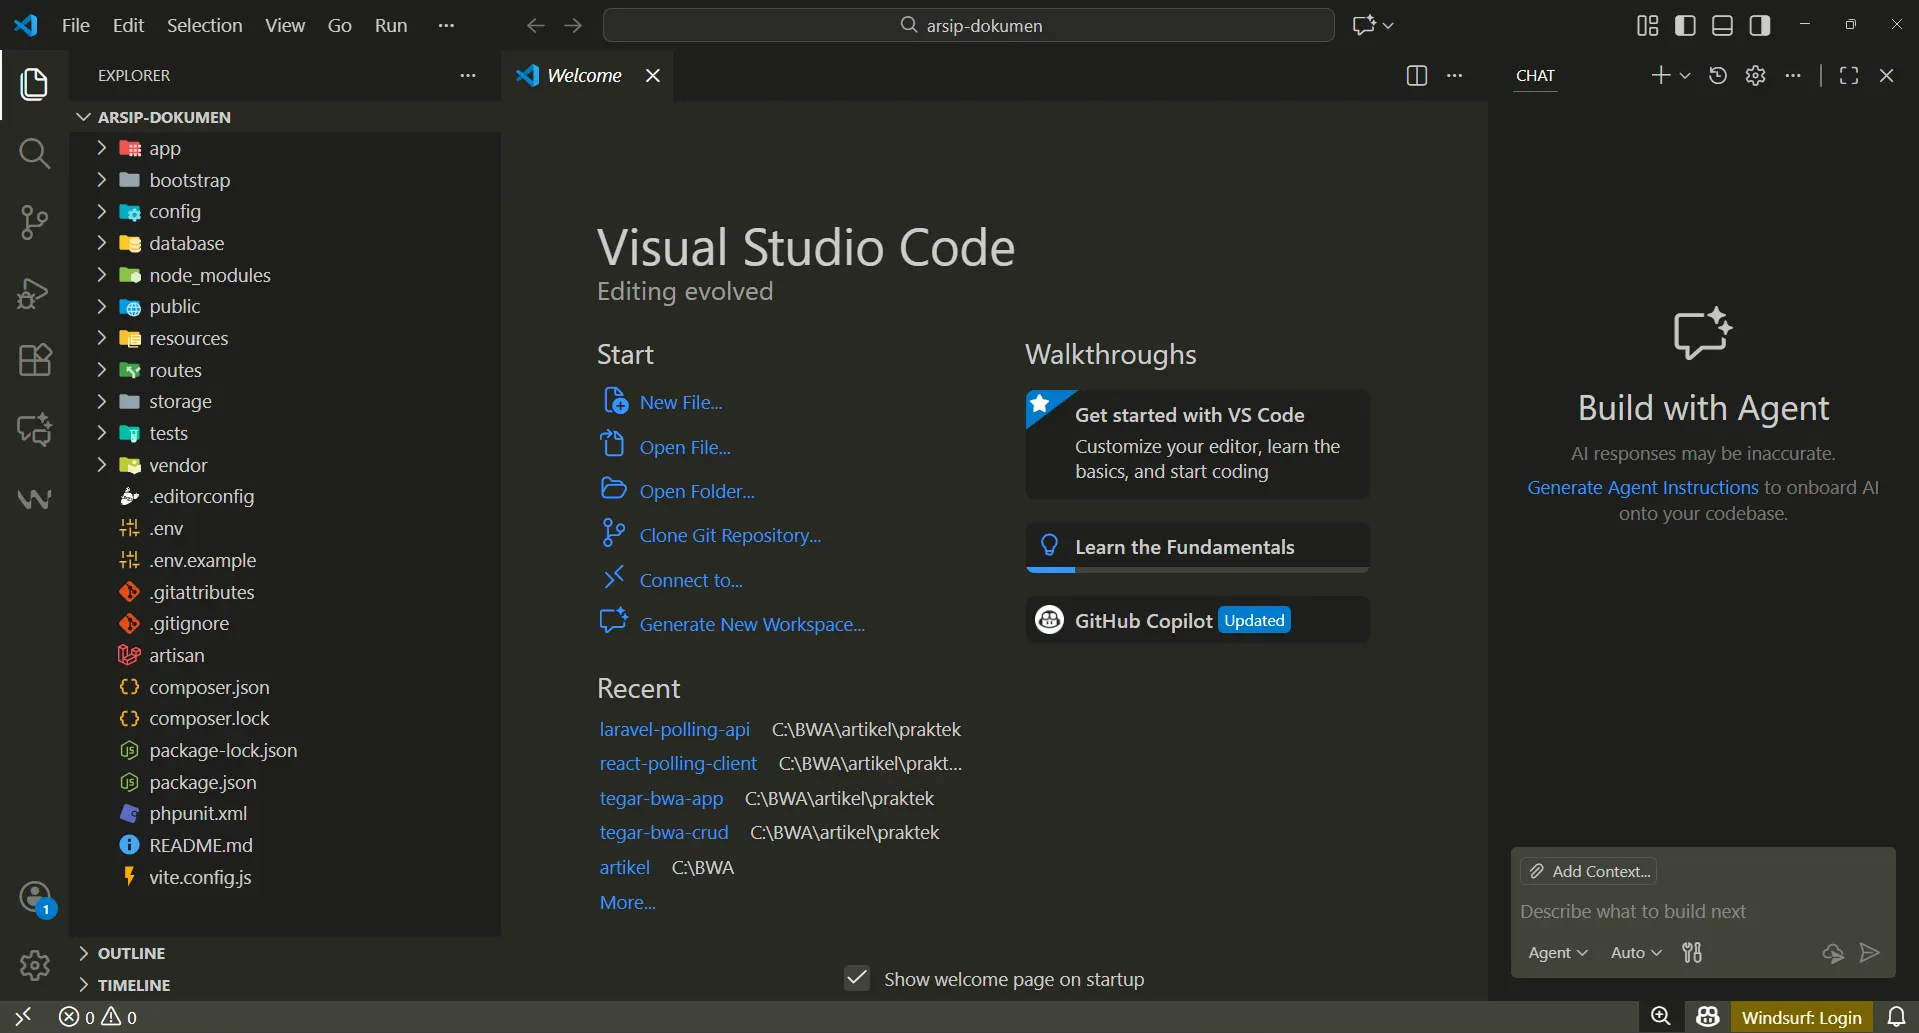Click the split editor right icon

pos(1416,76)
